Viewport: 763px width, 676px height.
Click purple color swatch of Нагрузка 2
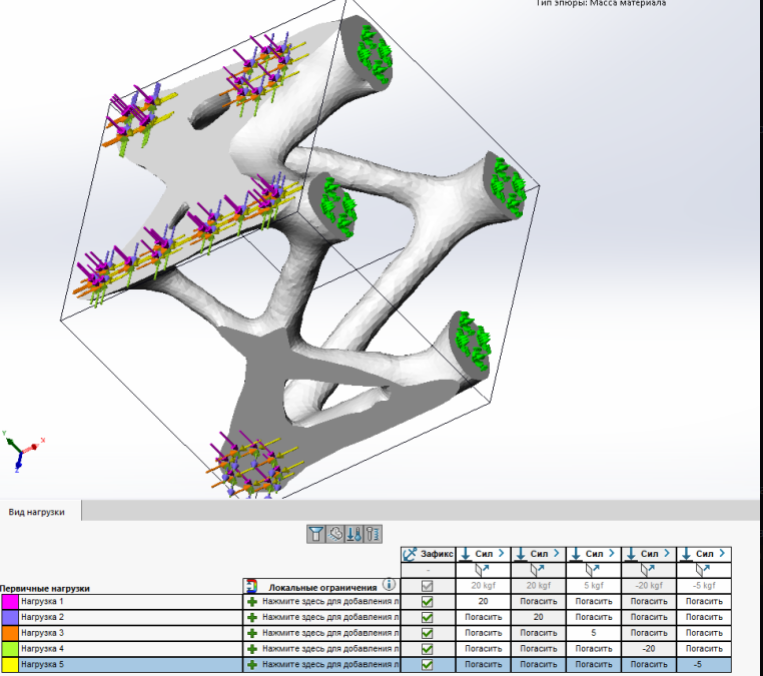(x=10, y=618)
